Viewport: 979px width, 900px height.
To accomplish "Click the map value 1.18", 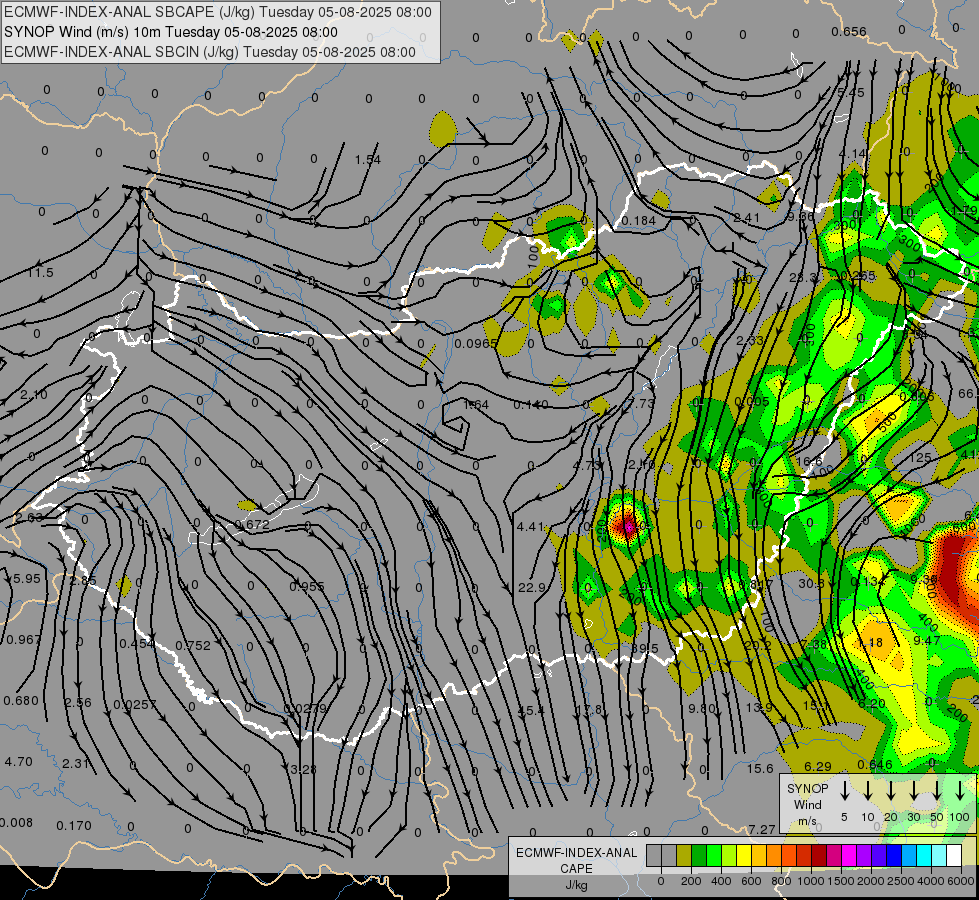I will (870, 643).
